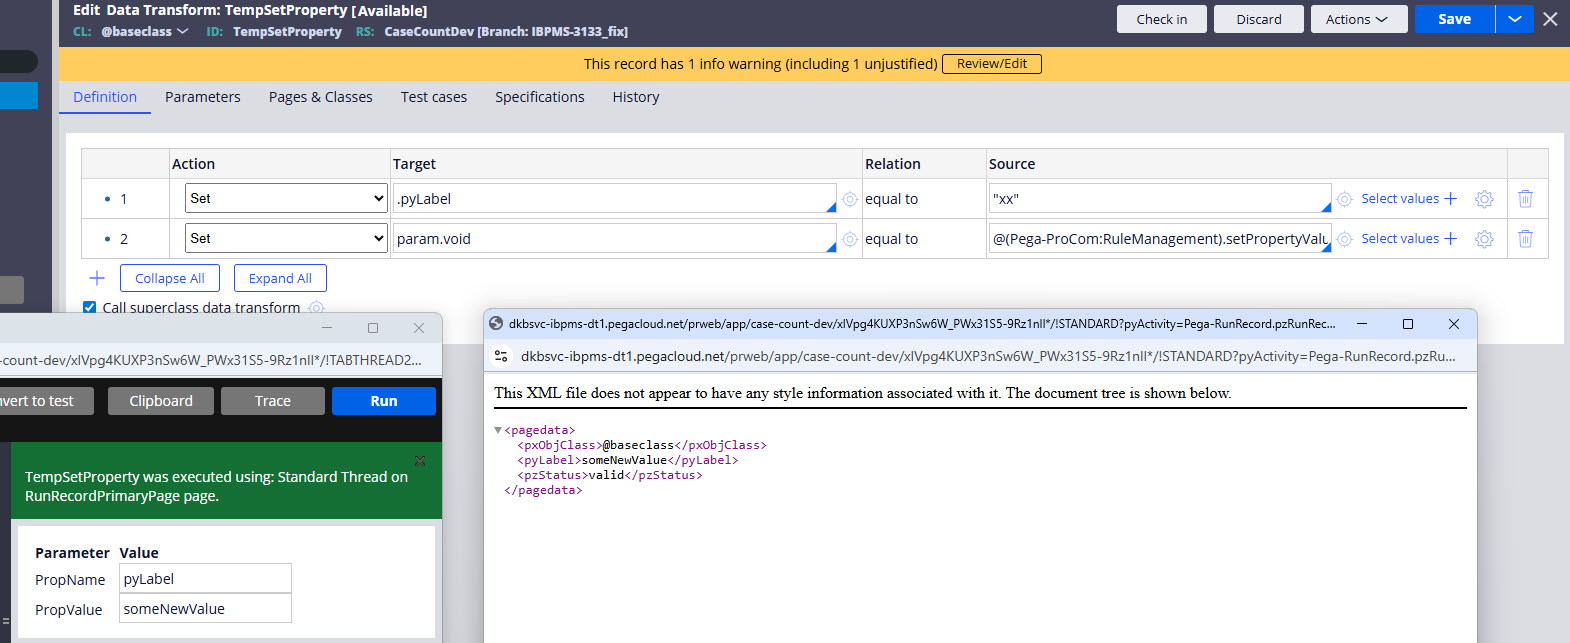Open gear settings for row 2
This screenshot has height=643, width=1570.
[1484, 239]
